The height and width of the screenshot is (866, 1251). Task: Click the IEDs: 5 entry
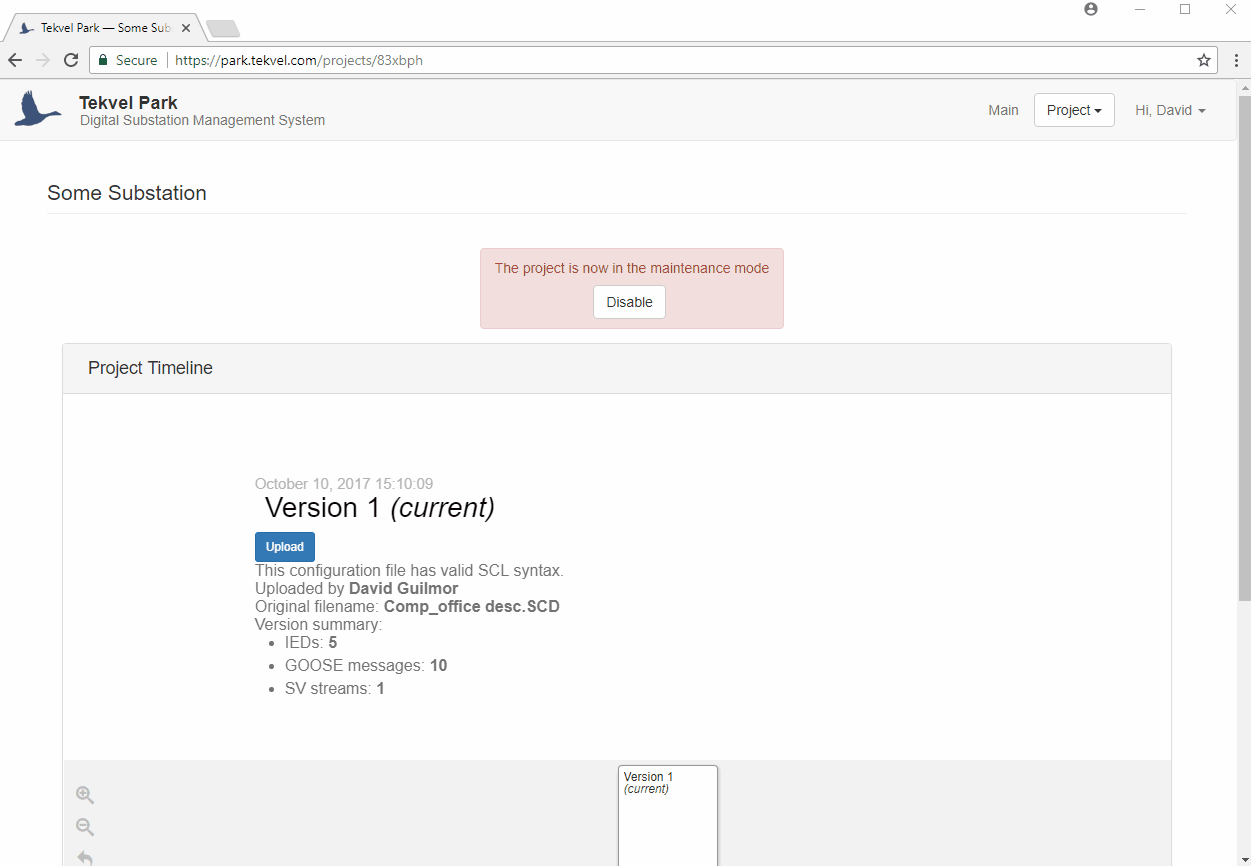point(311,642)
